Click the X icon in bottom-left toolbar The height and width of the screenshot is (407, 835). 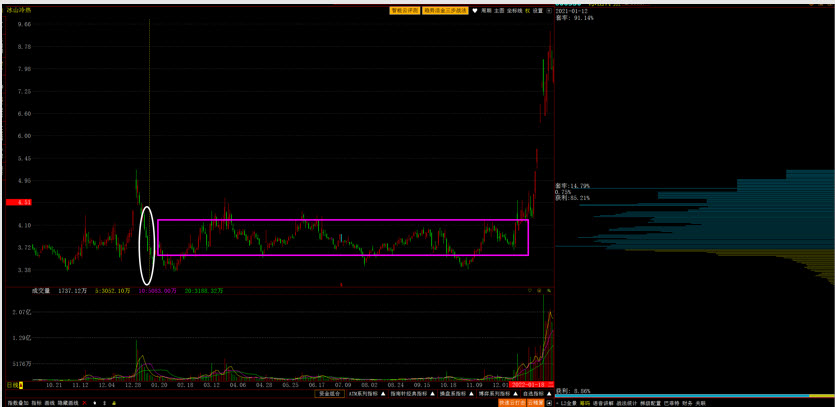tap(84, 403)
